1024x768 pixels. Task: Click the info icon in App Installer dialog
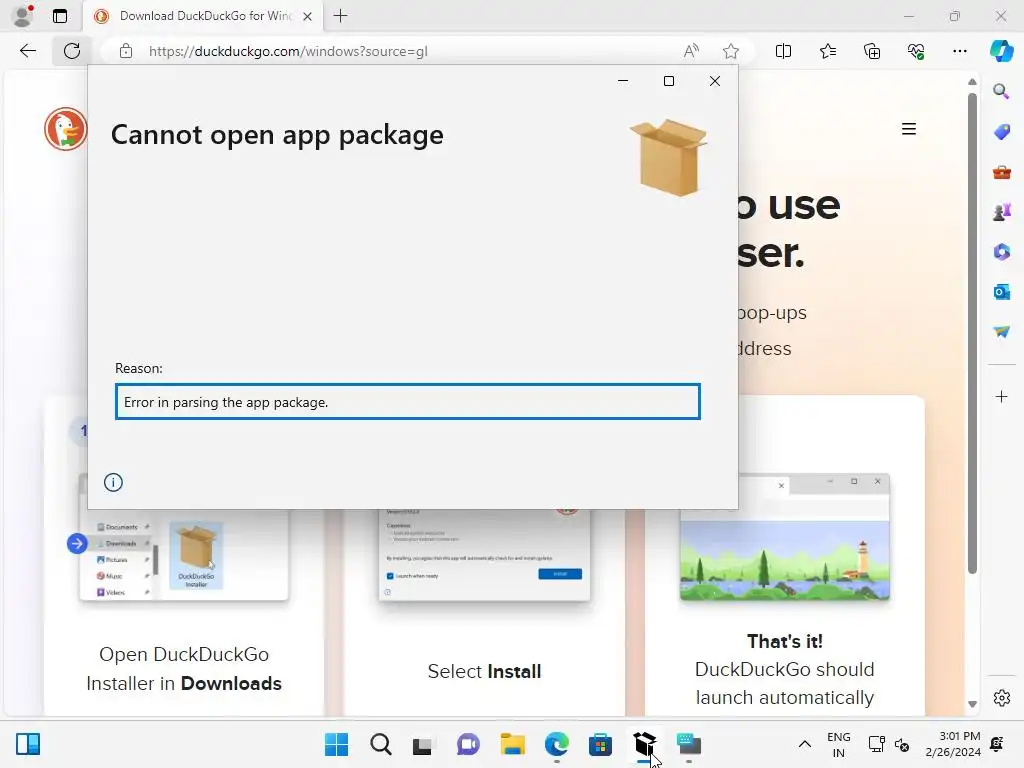click(x=113, y=482)
